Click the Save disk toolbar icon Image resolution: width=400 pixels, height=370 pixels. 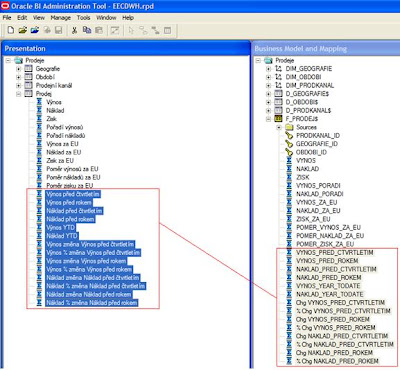(x=59, y=30)
